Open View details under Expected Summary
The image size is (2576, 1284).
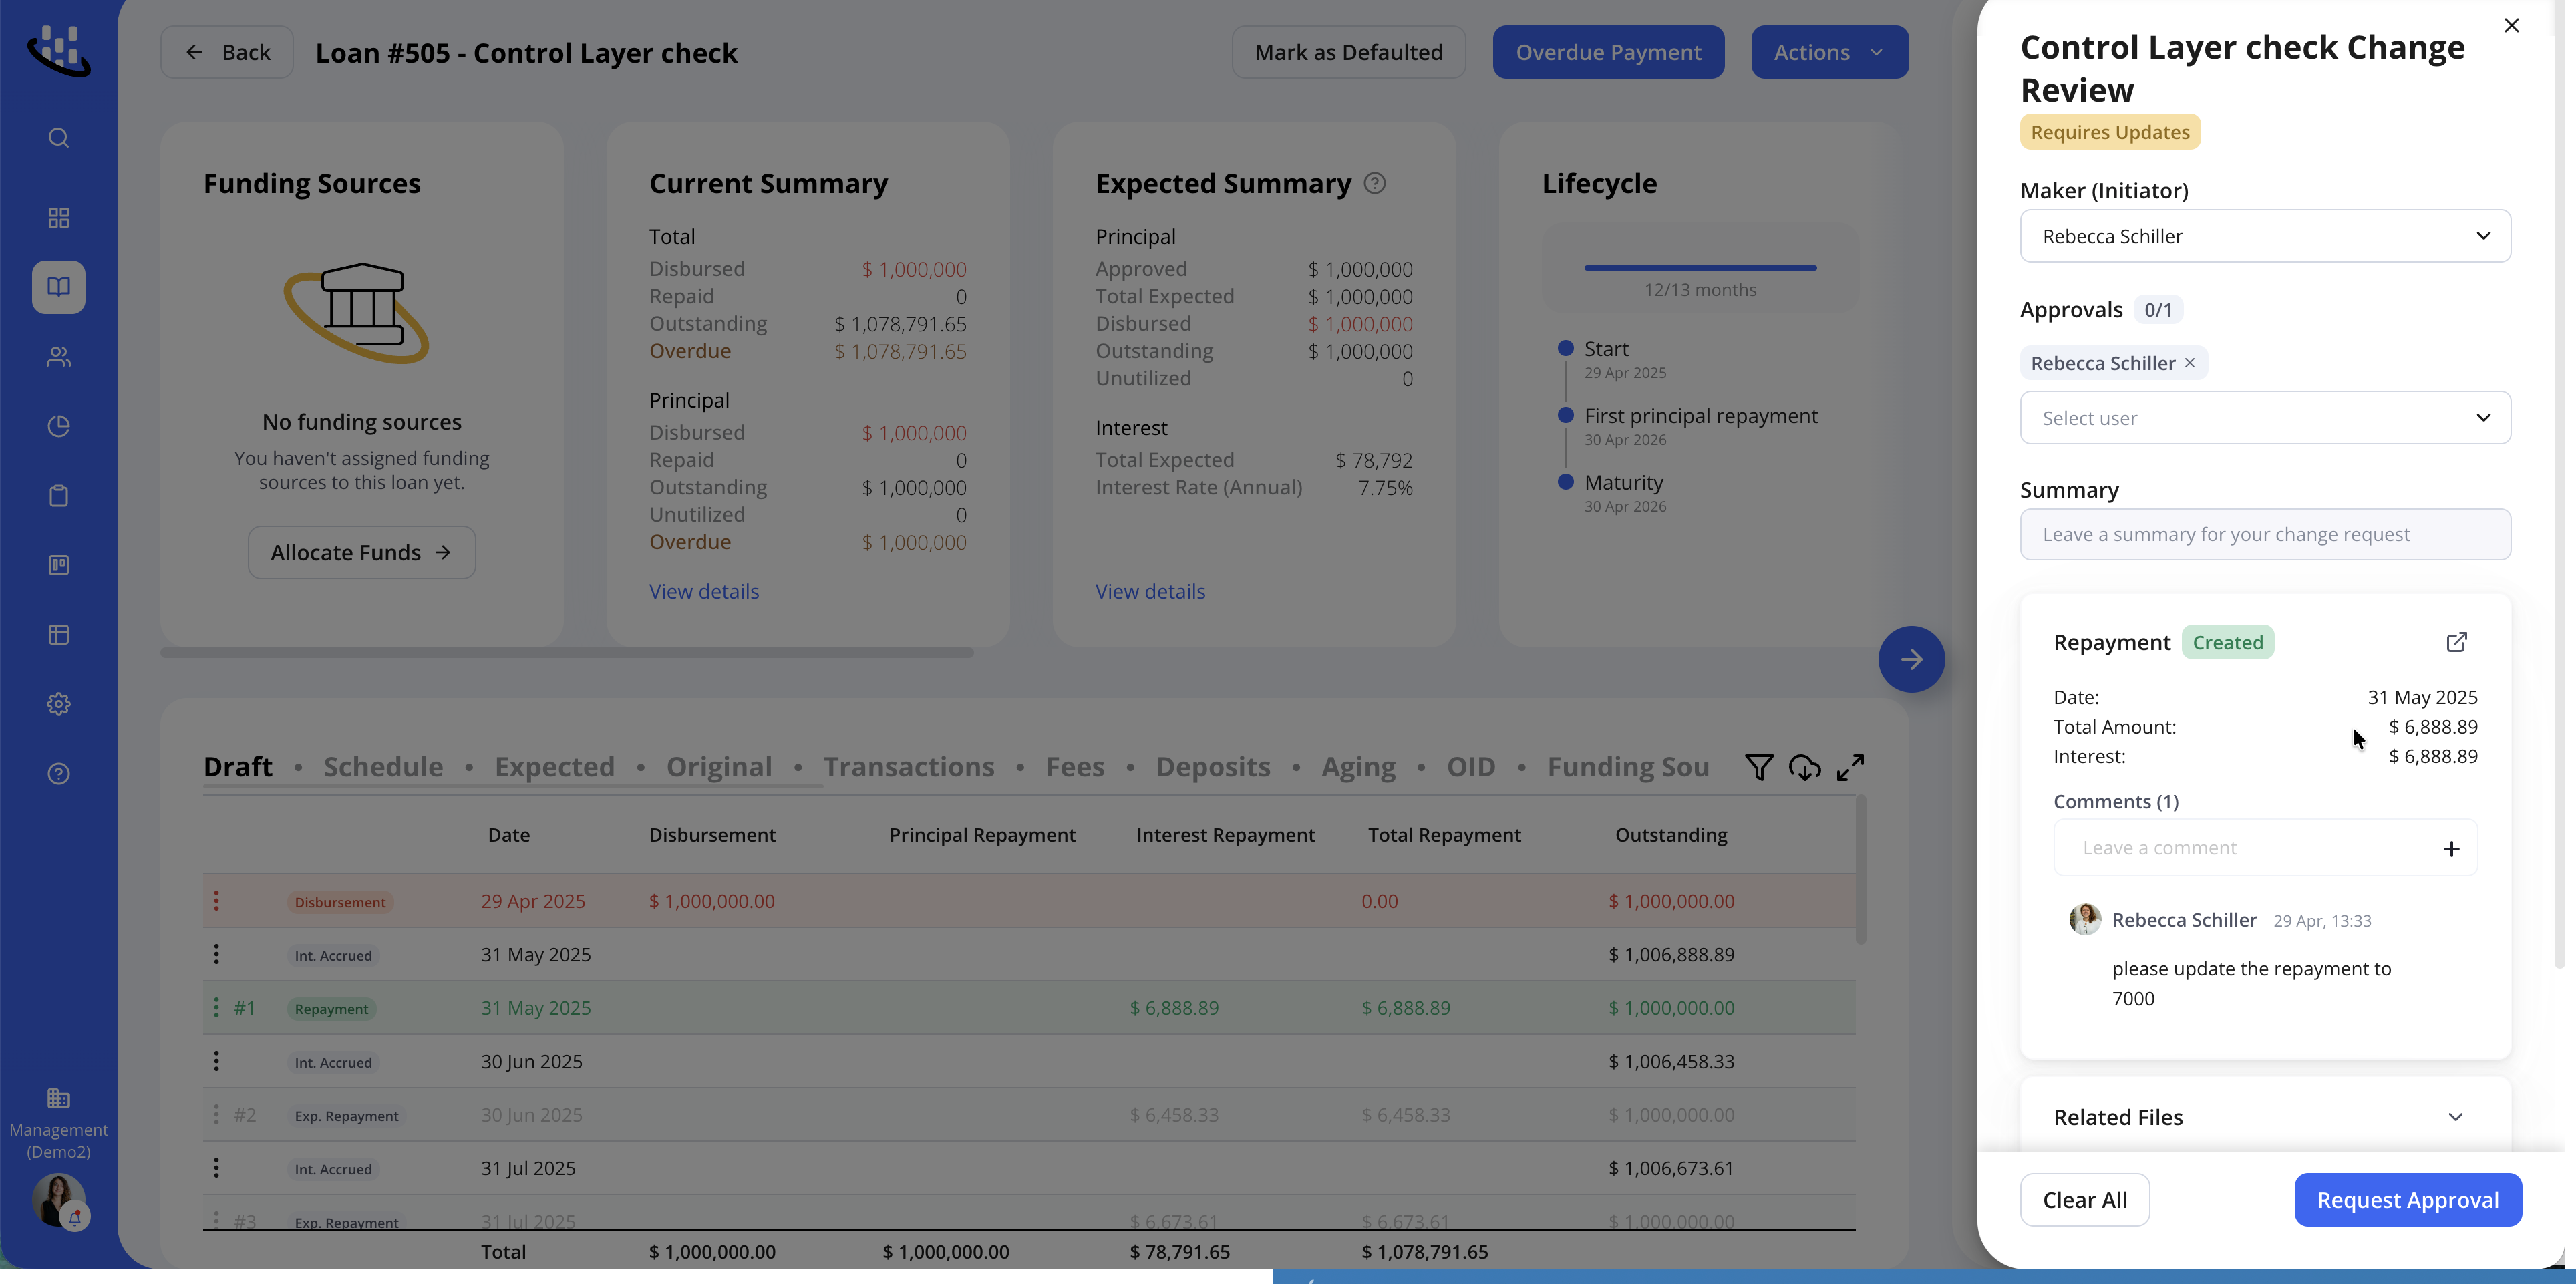[x=1150, y=592]
